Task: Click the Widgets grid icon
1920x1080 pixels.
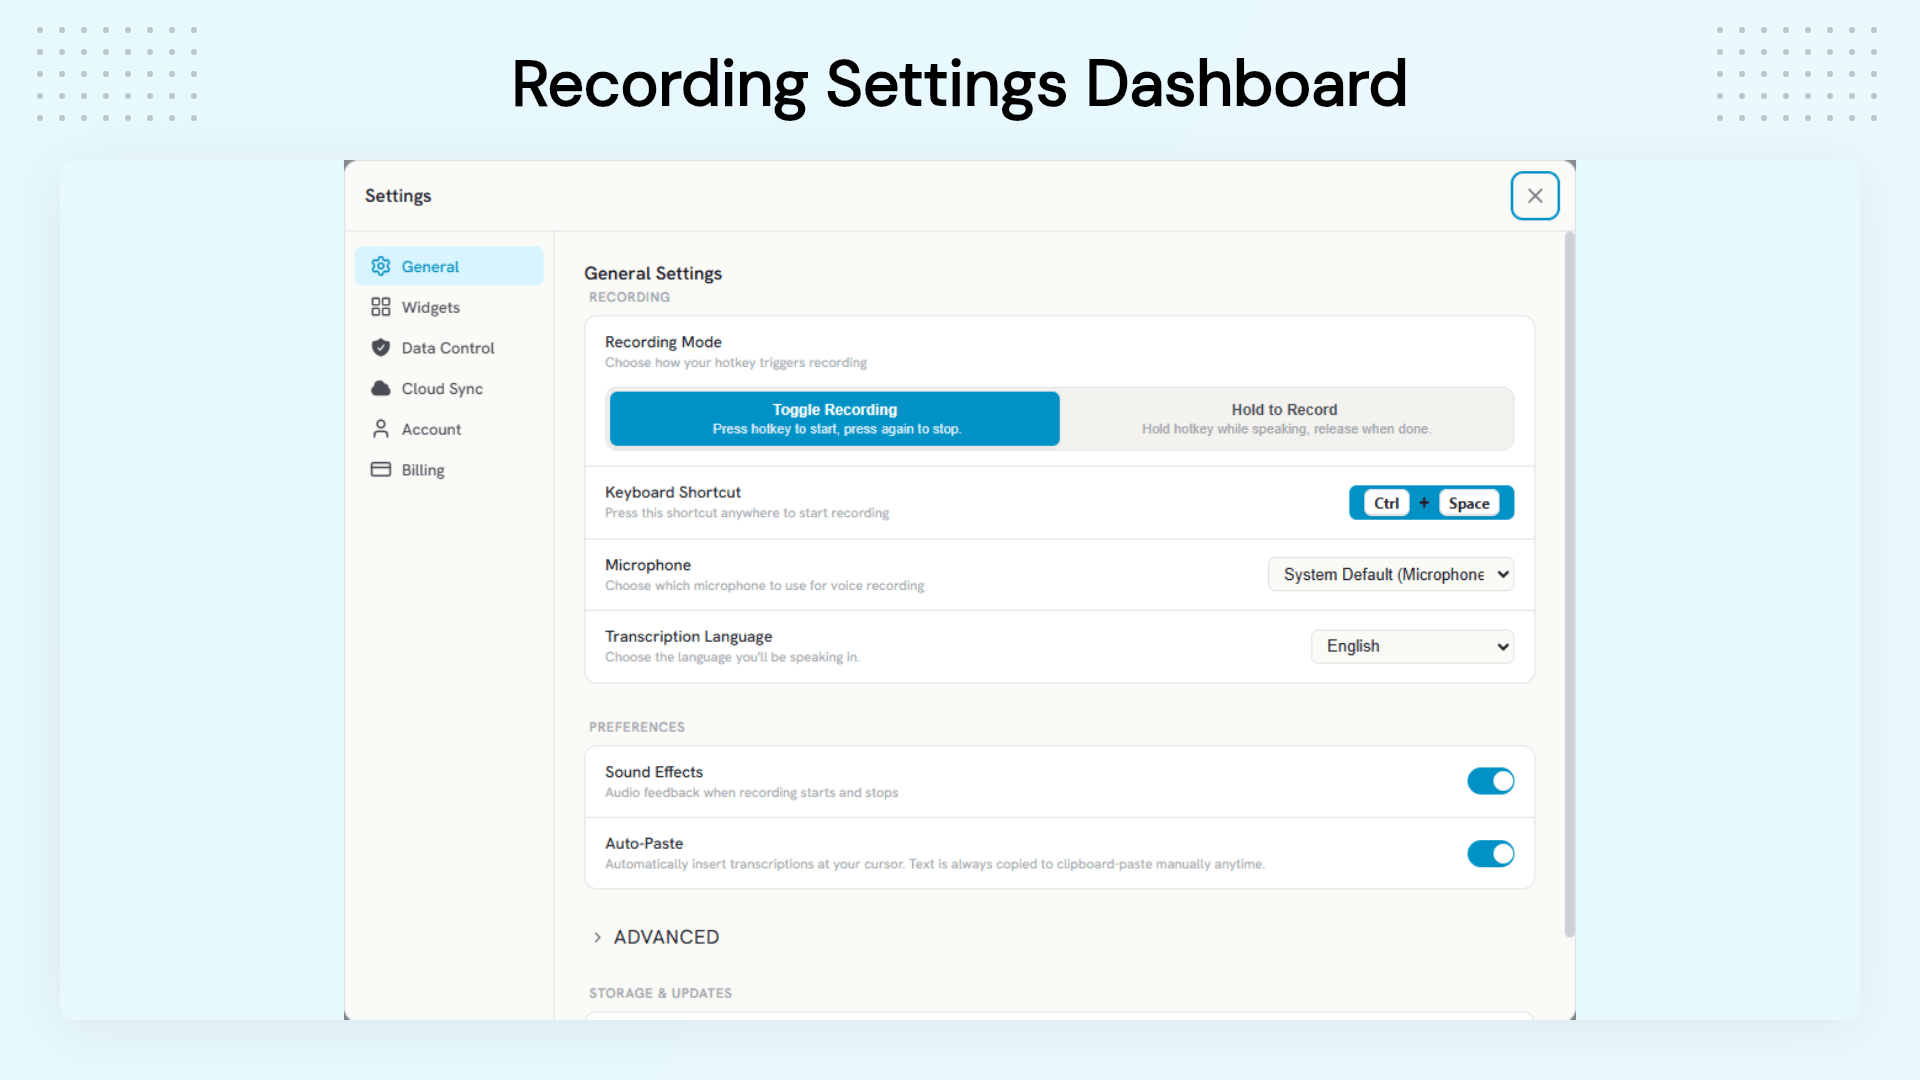Action: (x=380, y=307)
